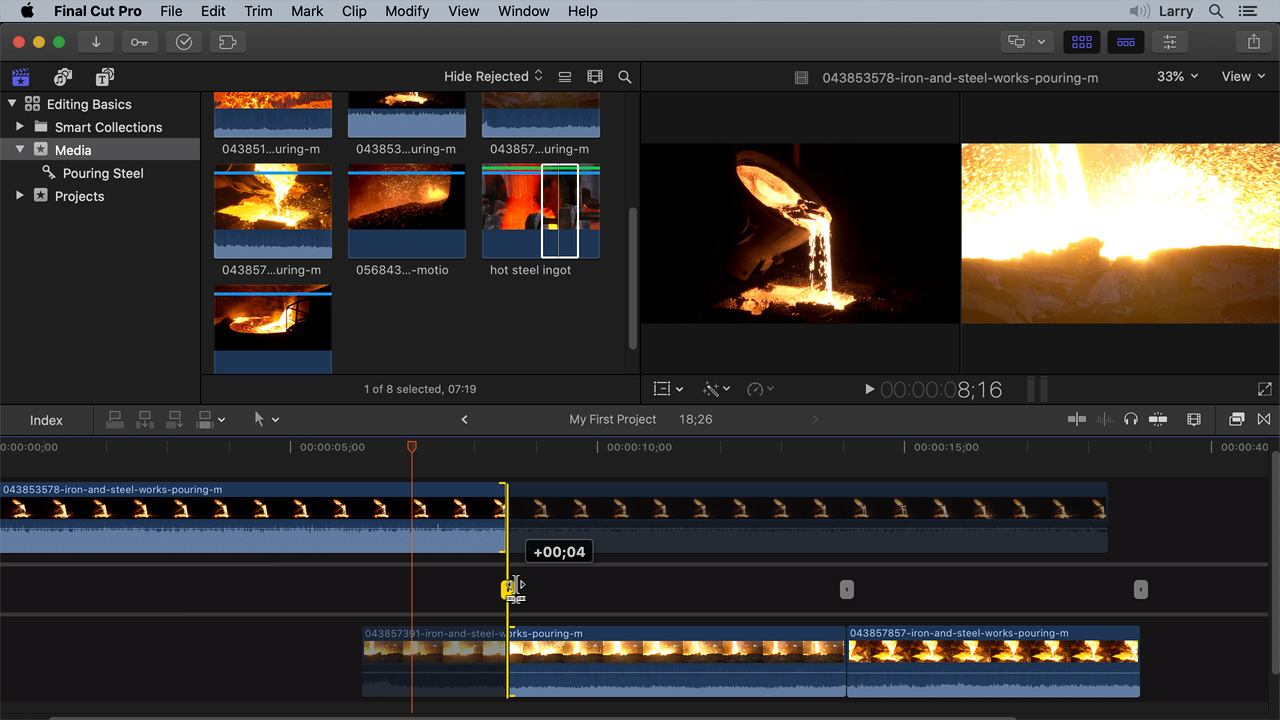This screenshot has height=720, width=1280.
Task: Click the Pouring Steel keyword collection
Action: [103, 173]
